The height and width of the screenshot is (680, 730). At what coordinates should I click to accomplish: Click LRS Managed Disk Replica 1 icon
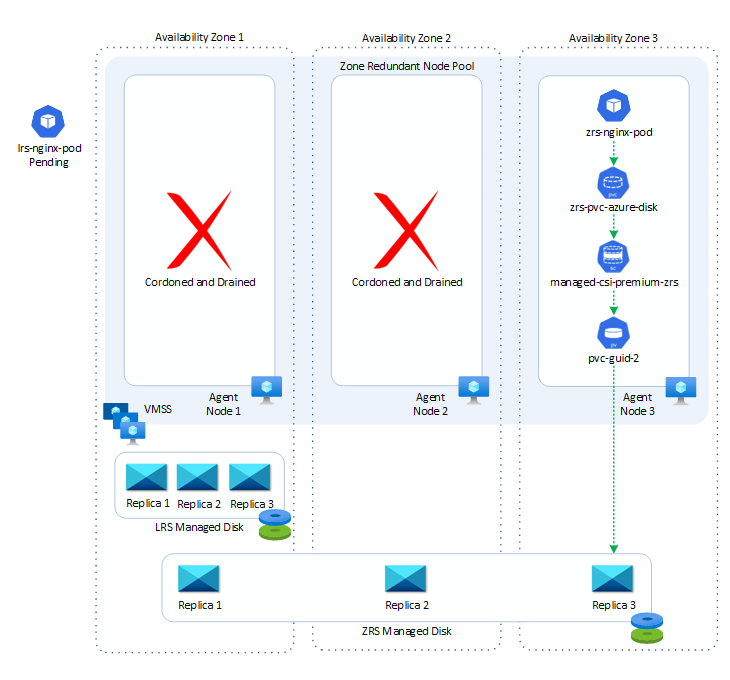147,477
